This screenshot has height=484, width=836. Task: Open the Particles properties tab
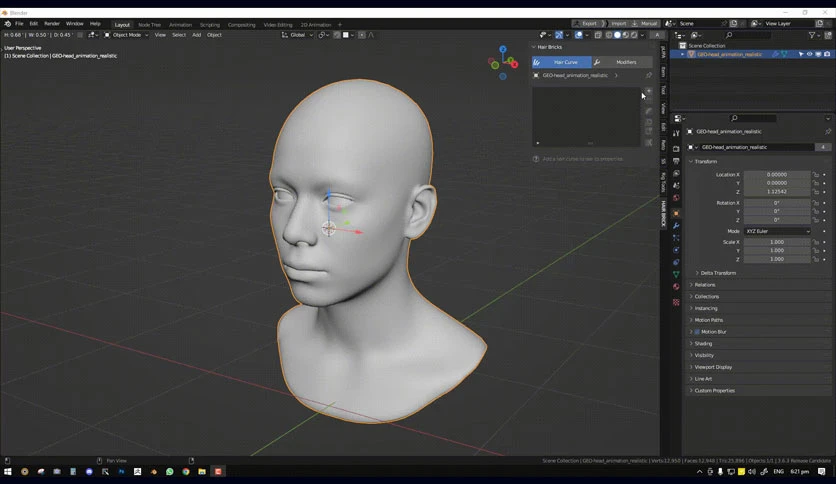pos(676,238)
